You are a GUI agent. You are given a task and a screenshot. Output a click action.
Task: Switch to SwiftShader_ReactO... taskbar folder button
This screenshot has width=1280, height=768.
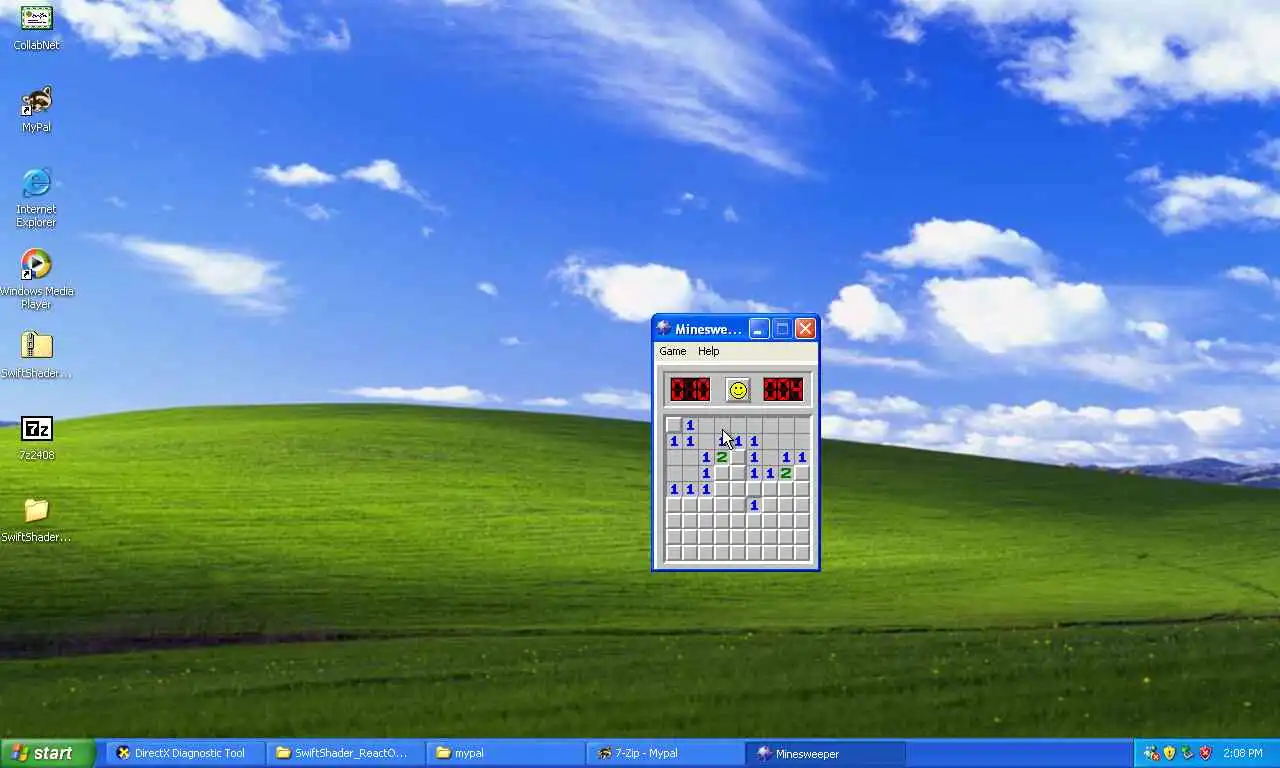[346, 753]
